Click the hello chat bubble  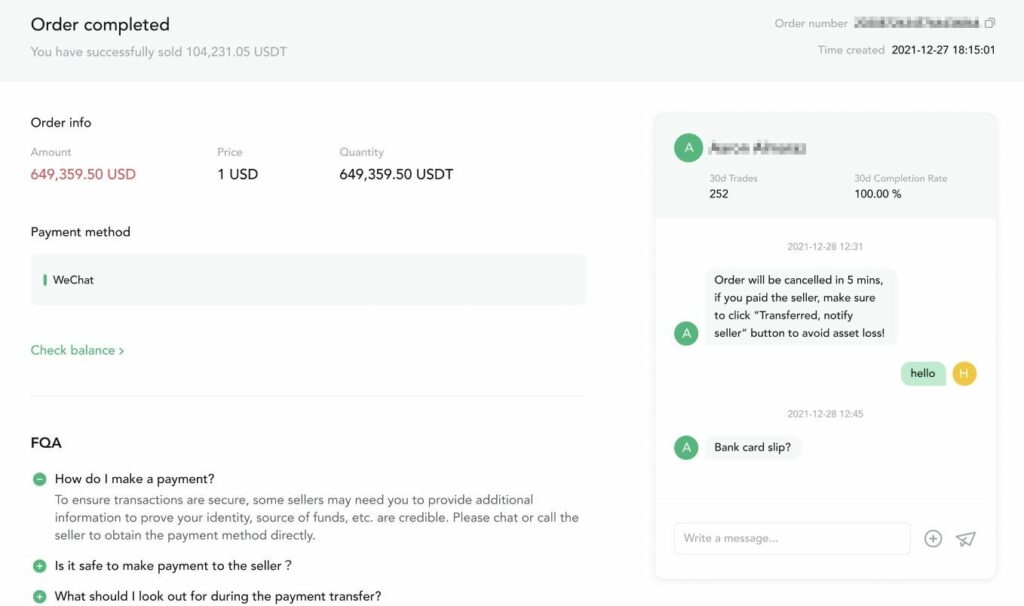pyautogui.click(x=923, y=374)
